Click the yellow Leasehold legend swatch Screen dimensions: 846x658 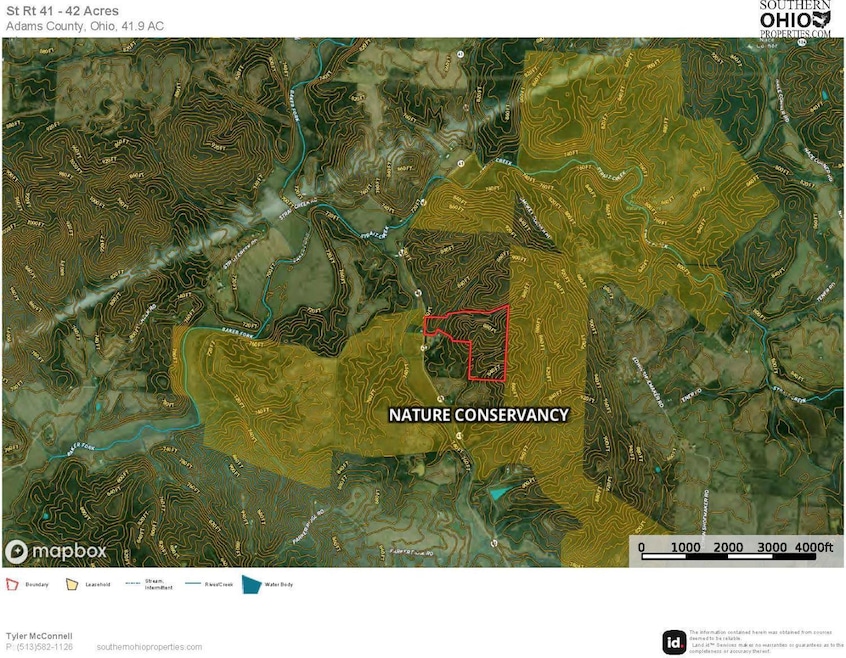click(x=73, y=584)
